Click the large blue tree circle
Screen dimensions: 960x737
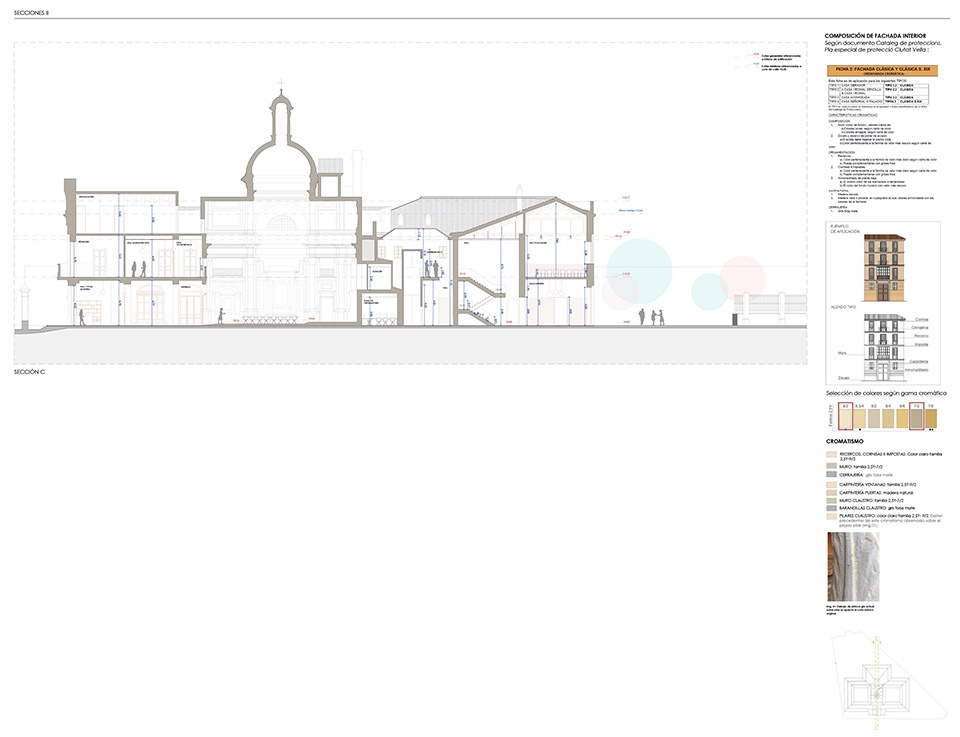639,263
